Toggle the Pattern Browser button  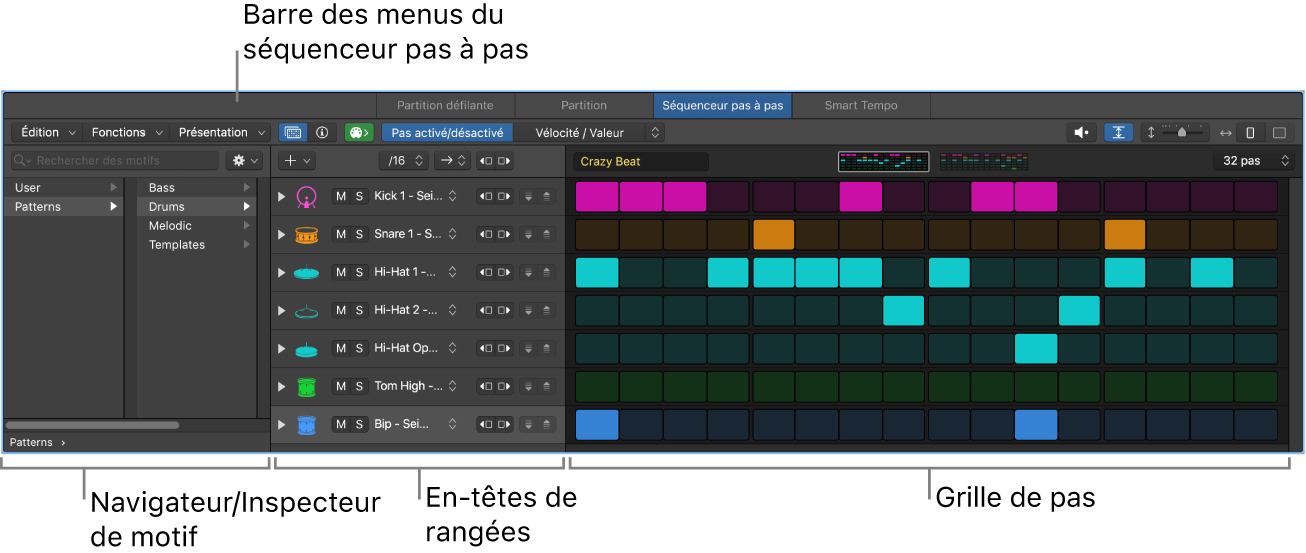(x=293, y=132)
